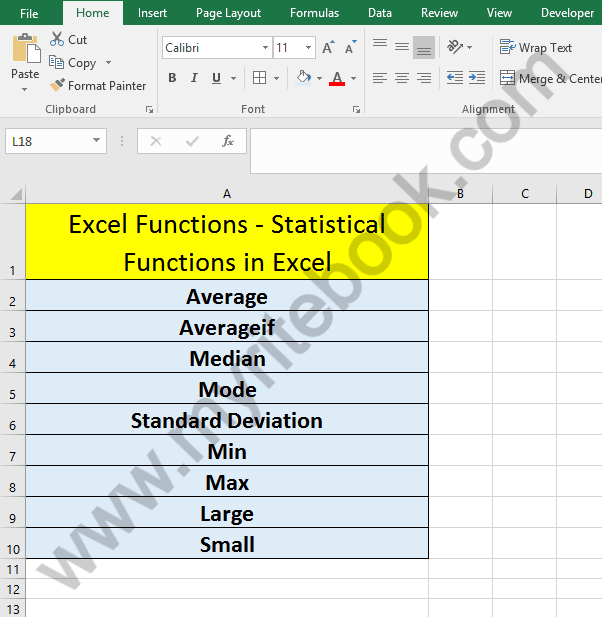Toggle Wrap Text

(535, 48)
